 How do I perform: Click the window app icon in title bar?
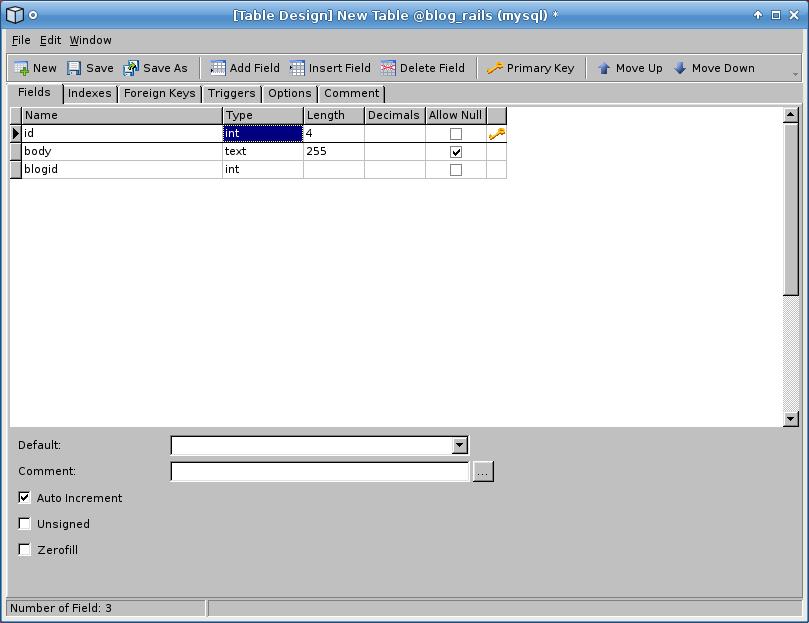pos(15,14)
